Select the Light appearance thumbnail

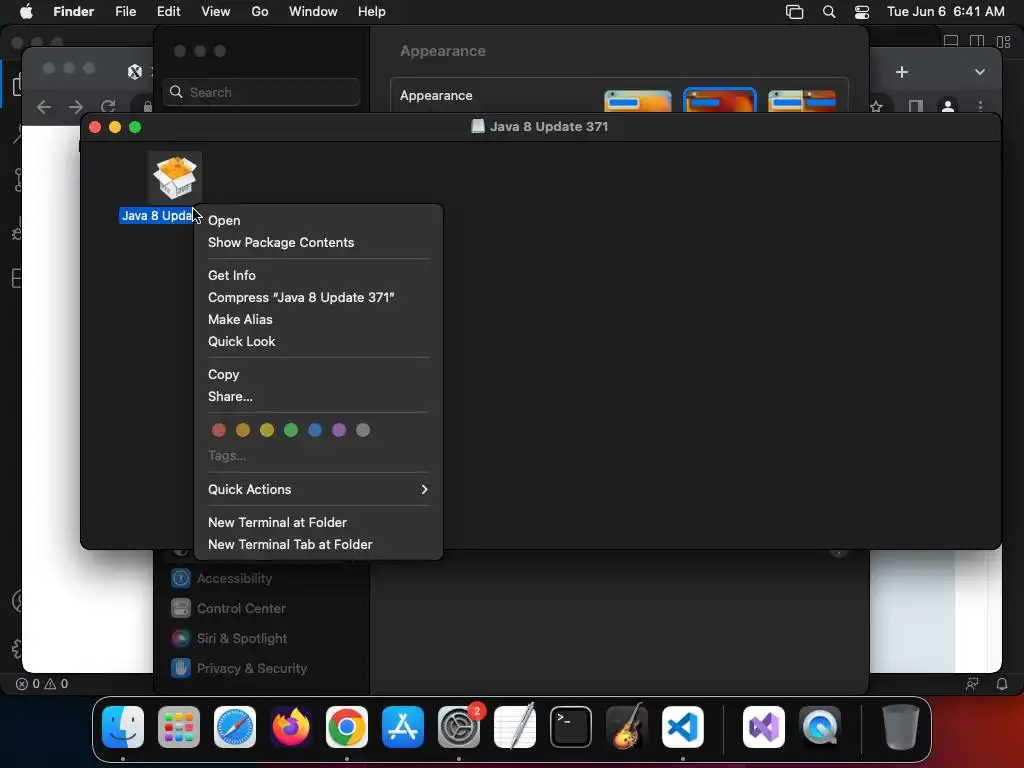(638, 101)
